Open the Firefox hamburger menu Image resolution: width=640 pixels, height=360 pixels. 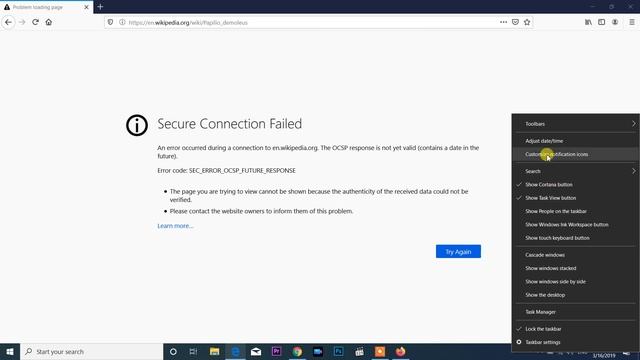(x=631, y=22)
